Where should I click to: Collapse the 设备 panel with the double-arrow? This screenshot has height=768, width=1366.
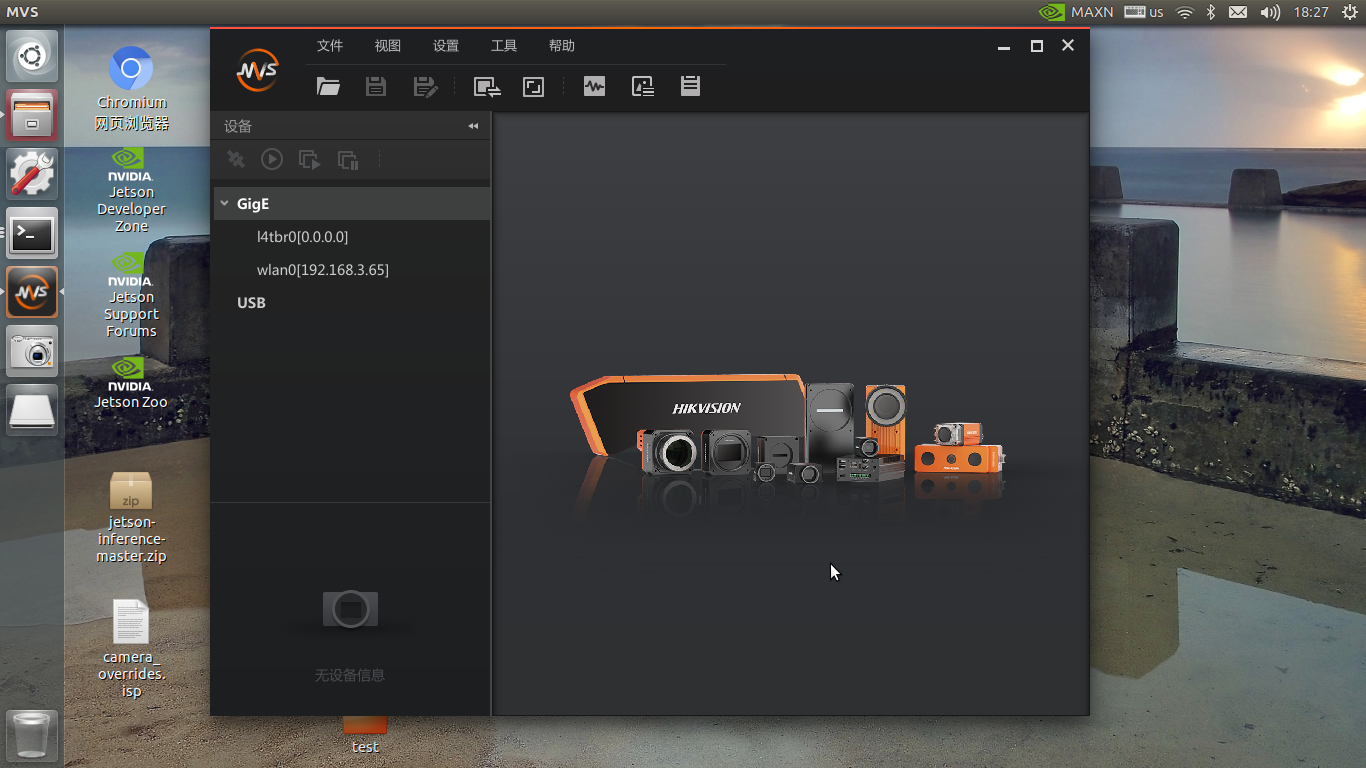(472, 125)
